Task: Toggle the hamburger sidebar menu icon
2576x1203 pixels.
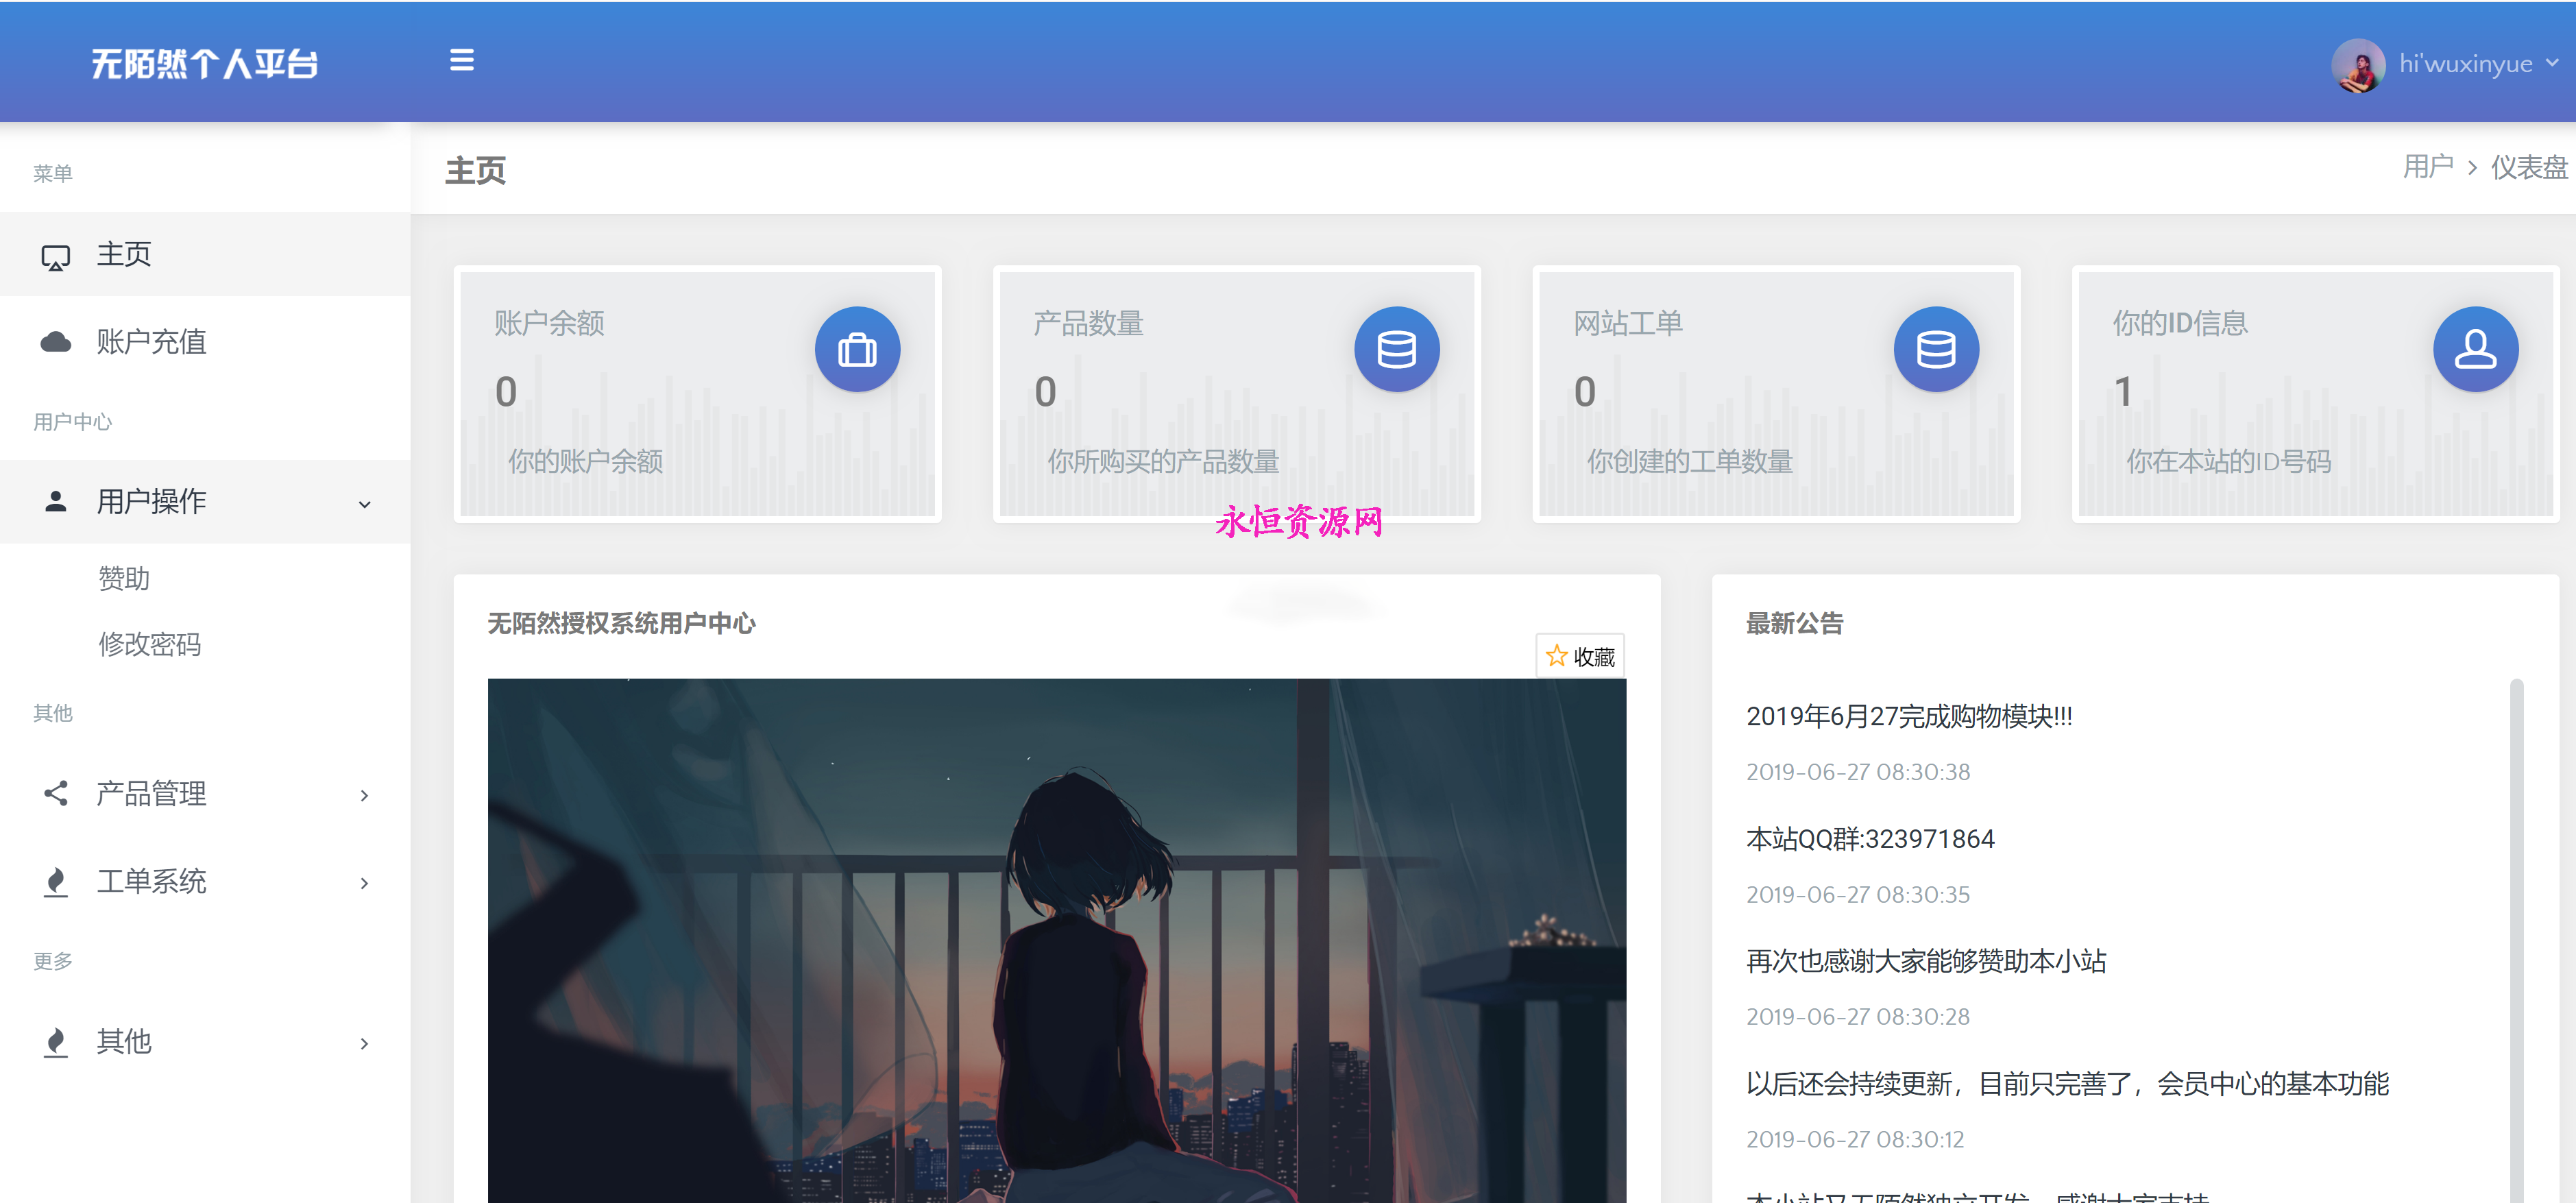Action: [x=461, y=60]
